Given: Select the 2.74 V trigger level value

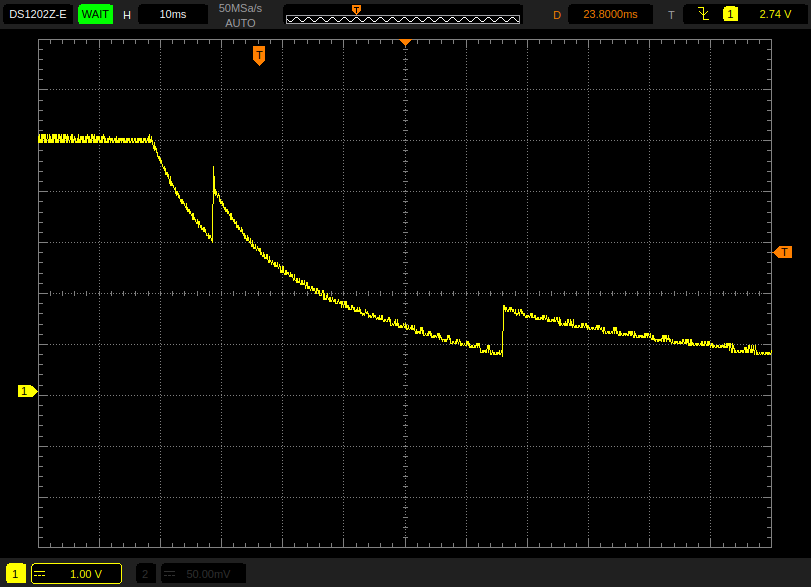Looking at the screenshot, I should [775, 14].
